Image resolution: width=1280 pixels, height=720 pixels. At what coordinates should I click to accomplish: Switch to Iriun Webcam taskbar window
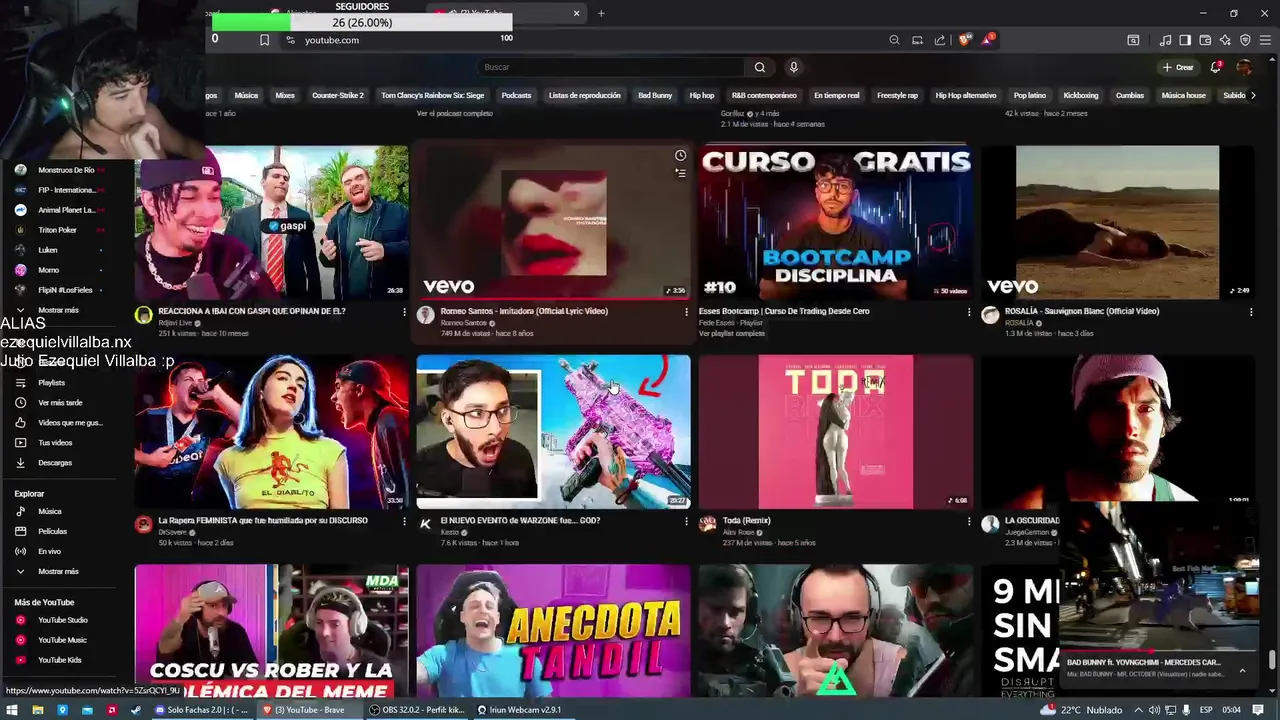520,710
